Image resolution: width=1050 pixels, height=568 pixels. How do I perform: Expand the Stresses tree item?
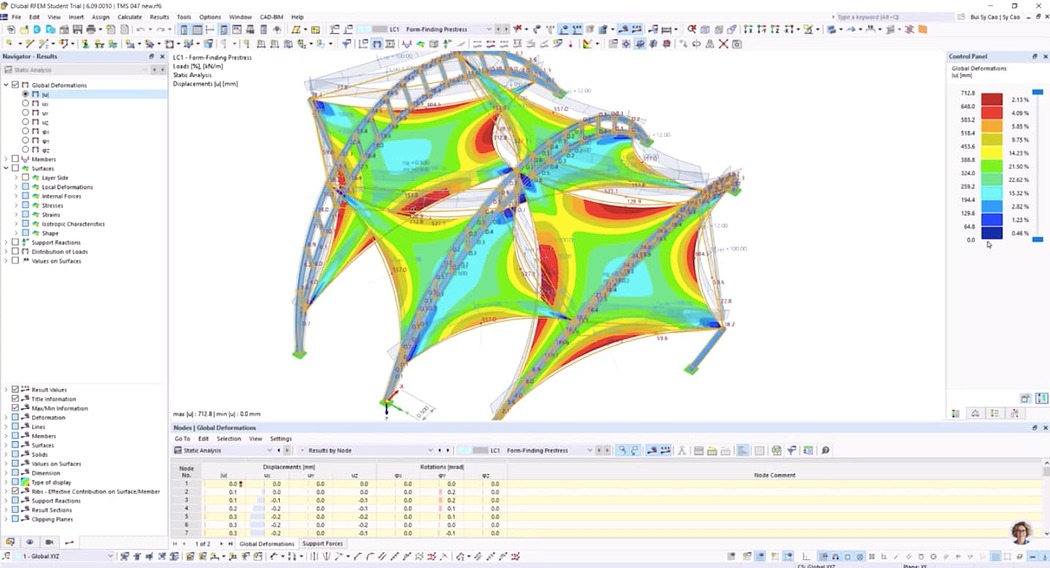[17, 206]
